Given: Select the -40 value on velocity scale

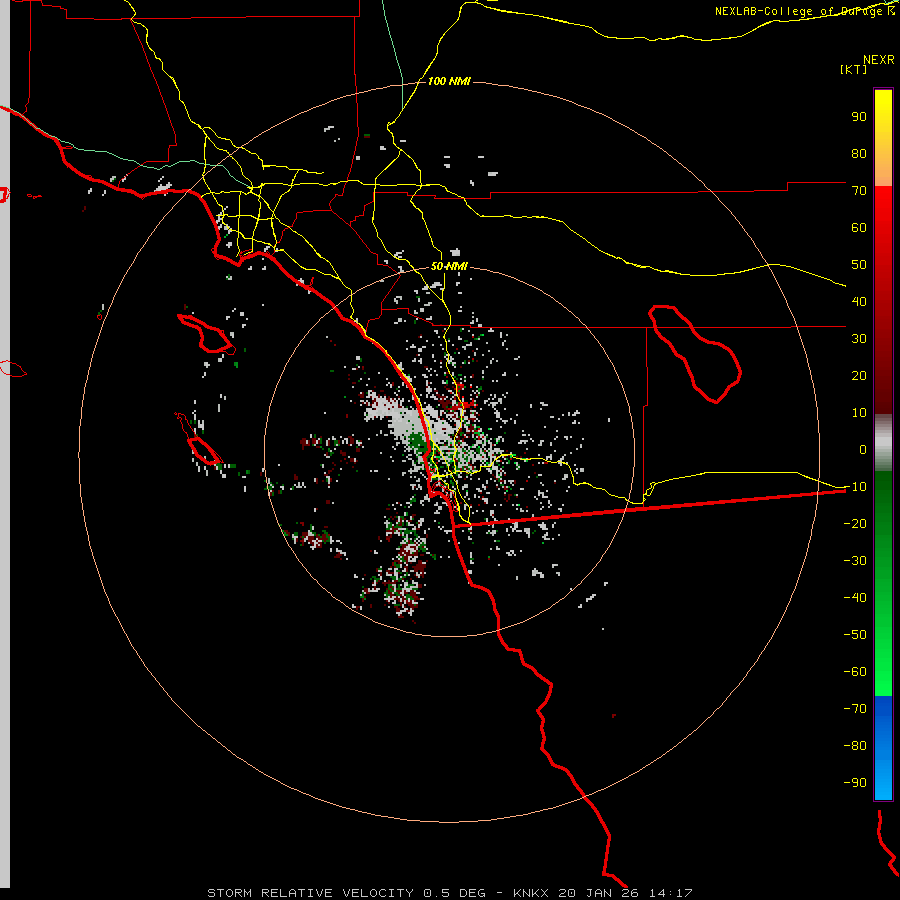Looking at the screenshot, I should point(855,598).
